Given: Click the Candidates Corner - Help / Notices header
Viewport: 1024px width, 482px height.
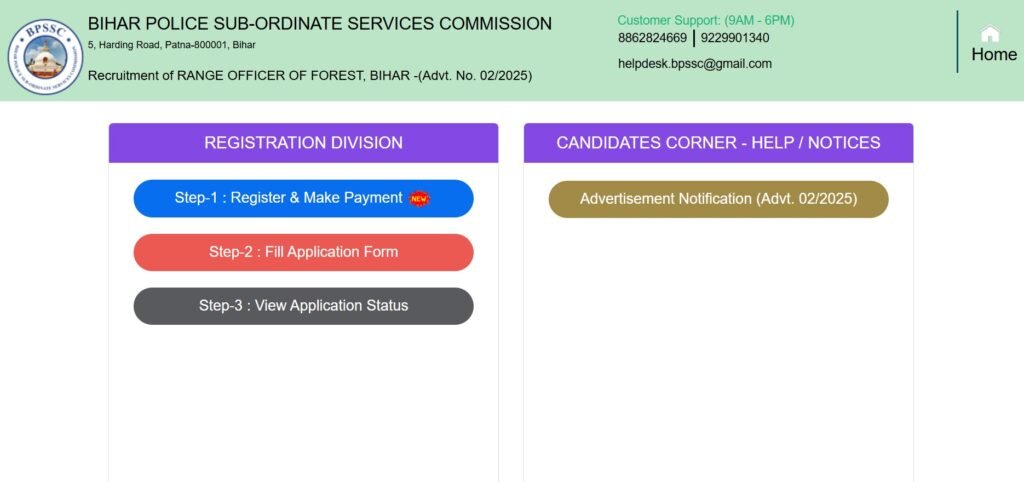Looking at the screenshot, I should [x=718, y=143].
